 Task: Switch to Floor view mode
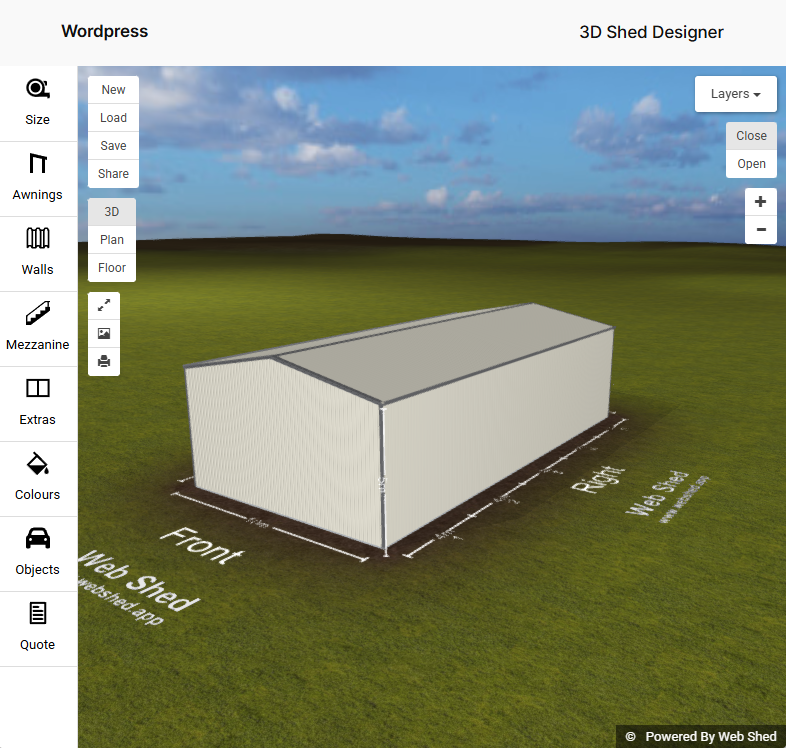point(112,268)
